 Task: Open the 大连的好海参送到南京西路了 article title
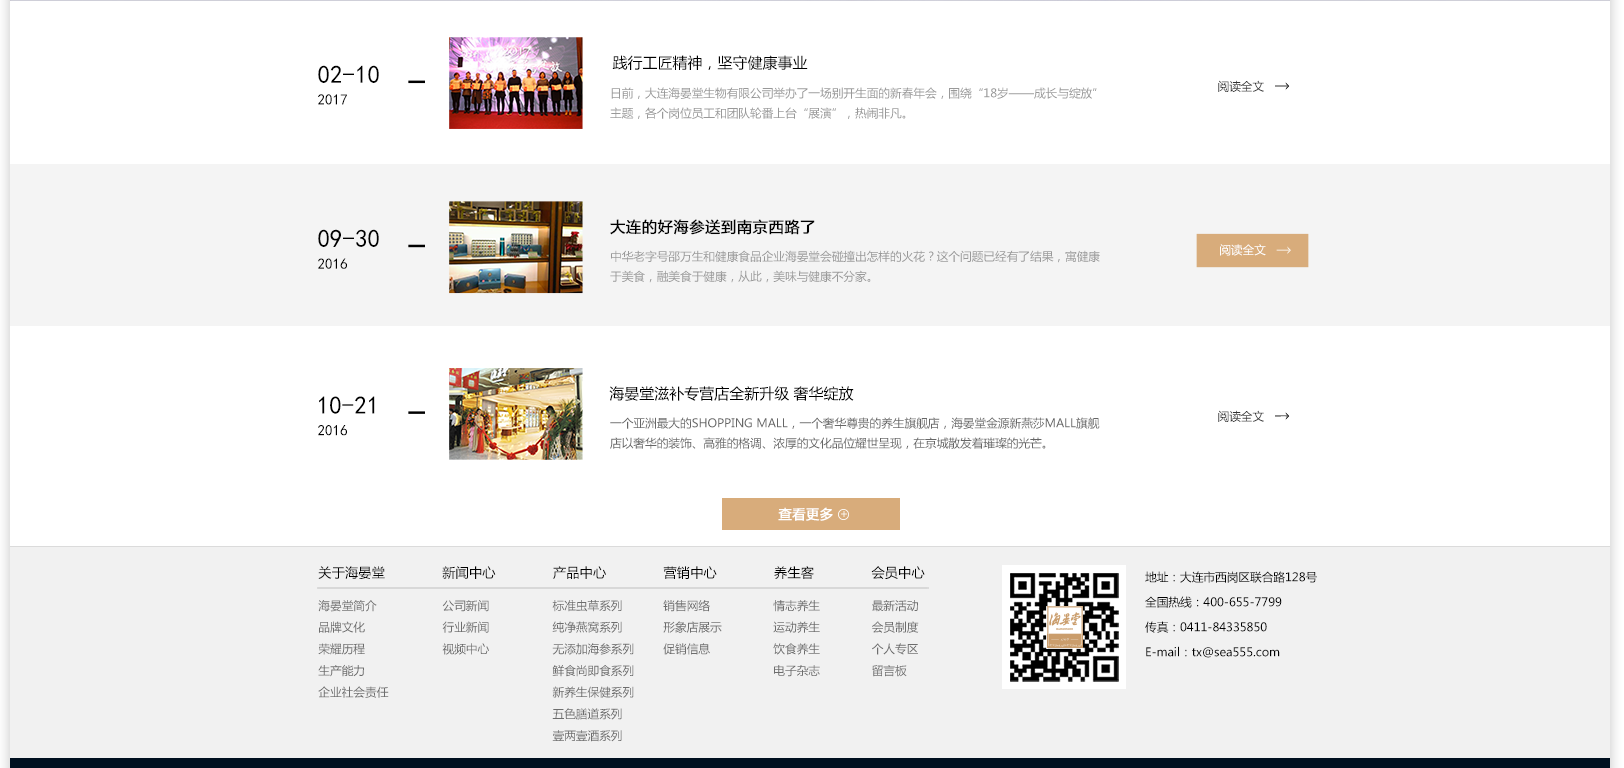pos(712,227)
